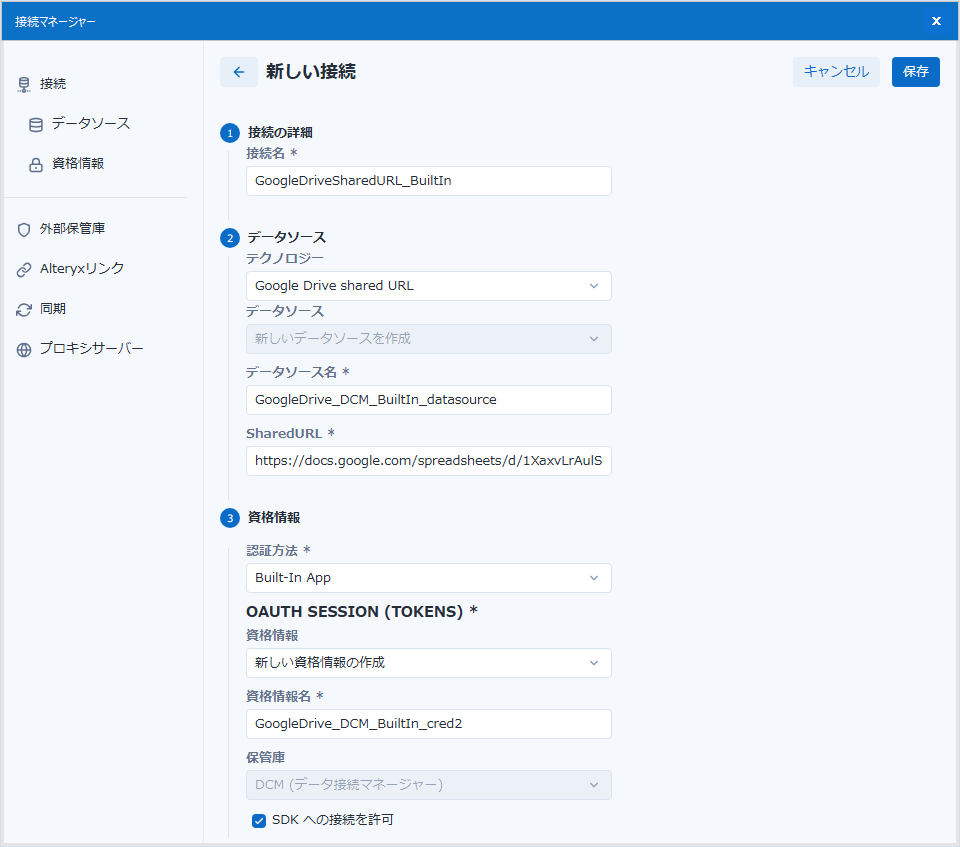Click the sync arrows icon
This screenshot has height=847, width=960.
[24, 310]
